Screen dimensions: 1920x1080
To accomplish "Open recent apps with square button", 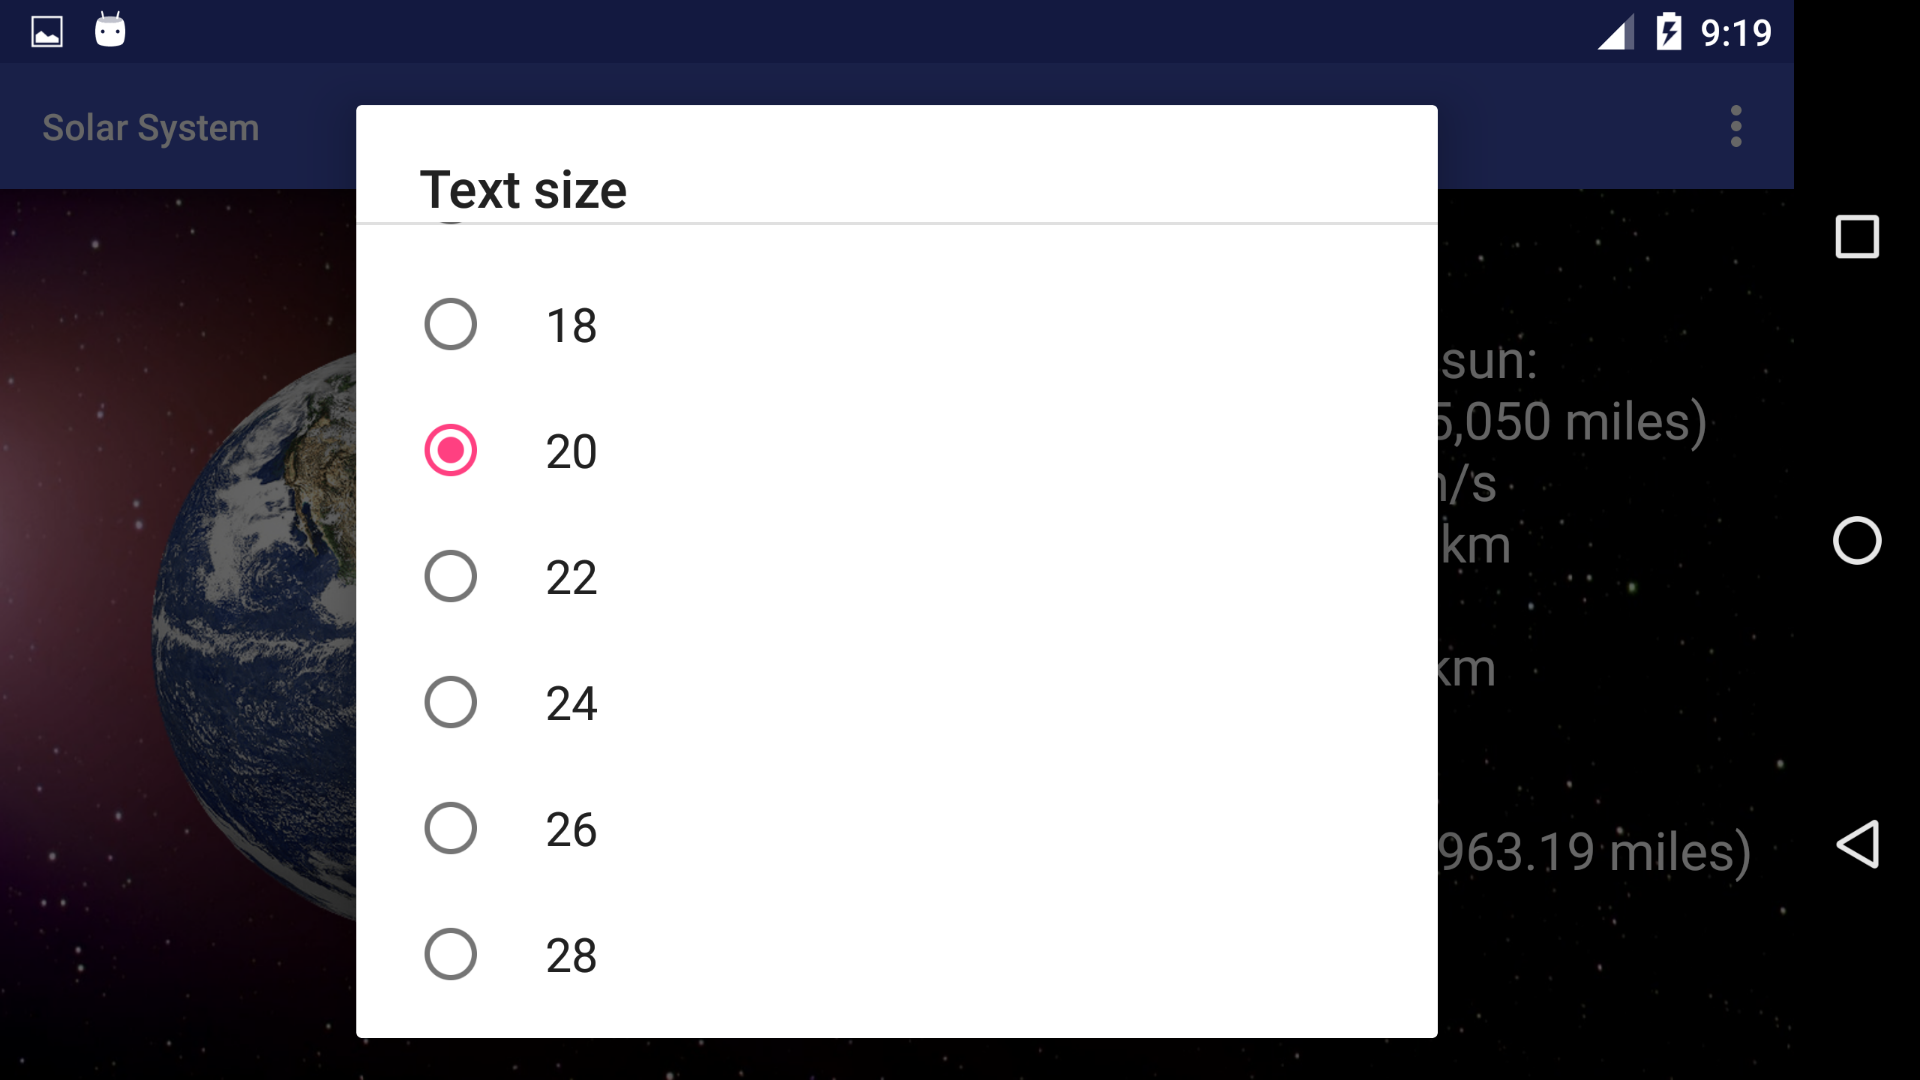I will [x=1857, y=237].
